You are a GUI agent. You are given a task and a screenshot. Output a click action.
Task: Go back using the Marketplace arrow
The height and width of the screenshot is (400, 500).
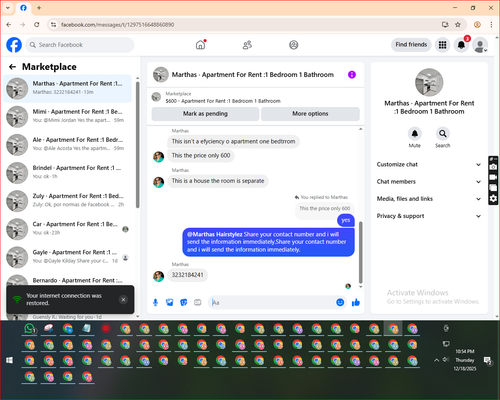pos(12,67)
